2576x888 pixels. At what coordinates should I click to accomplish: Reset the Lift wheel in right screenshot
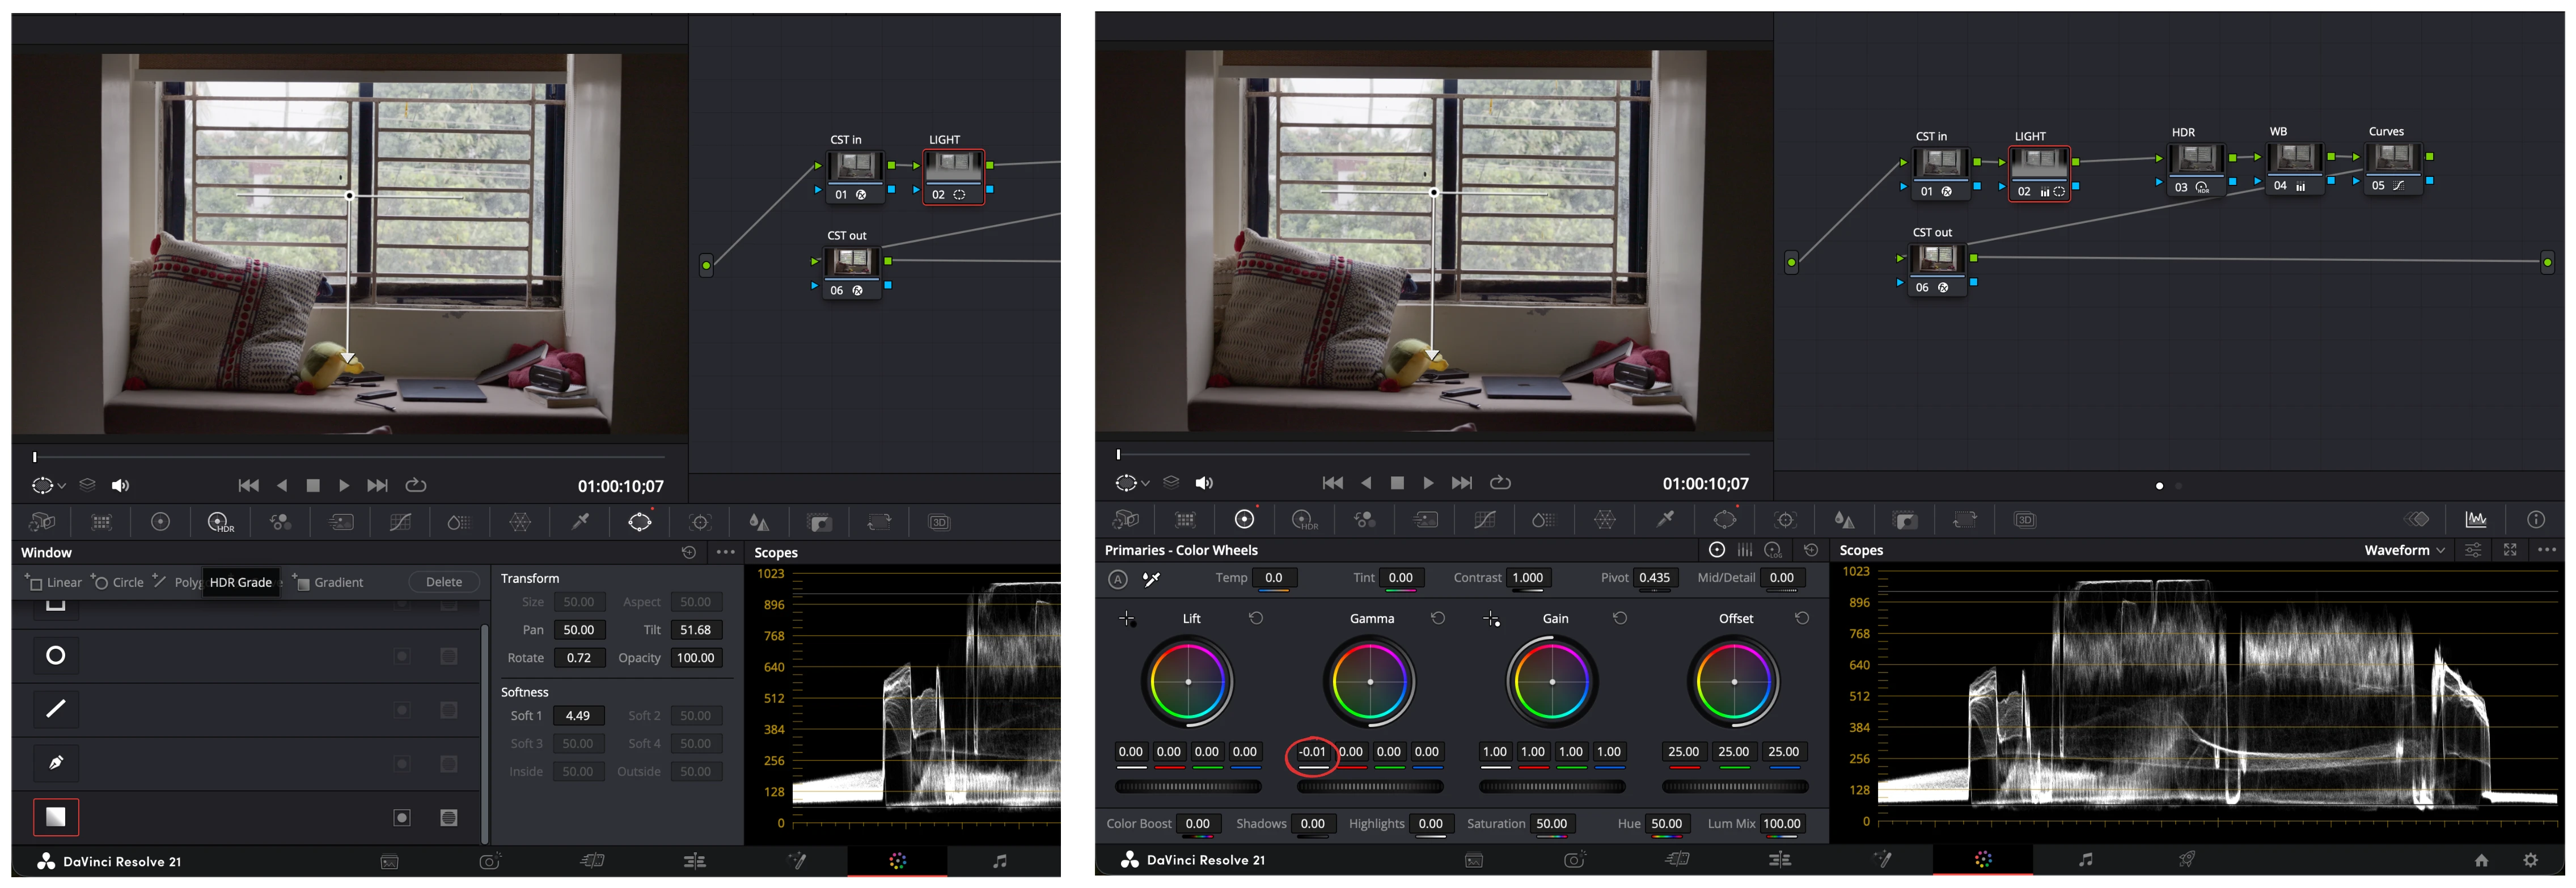point(1256,618)
